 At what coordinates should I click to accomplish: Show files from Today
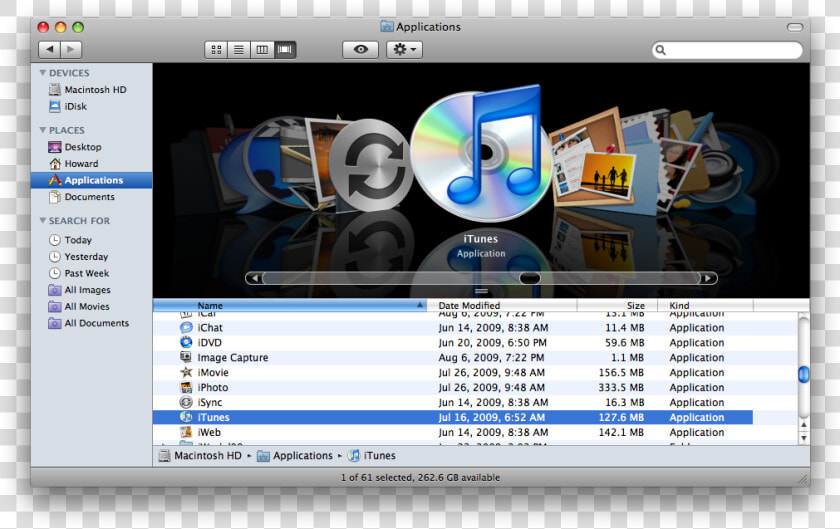point(91,240)
